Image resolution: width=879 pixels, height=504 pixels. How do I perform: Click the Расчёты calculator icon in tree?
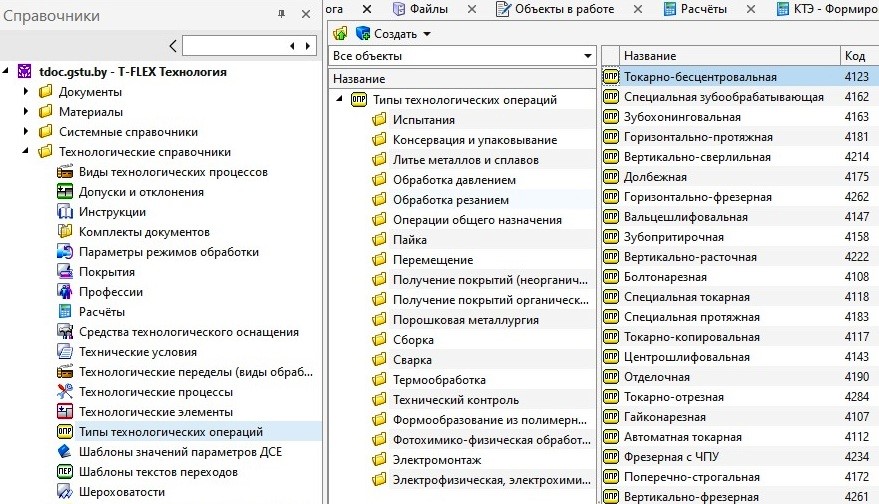(65, 312)
